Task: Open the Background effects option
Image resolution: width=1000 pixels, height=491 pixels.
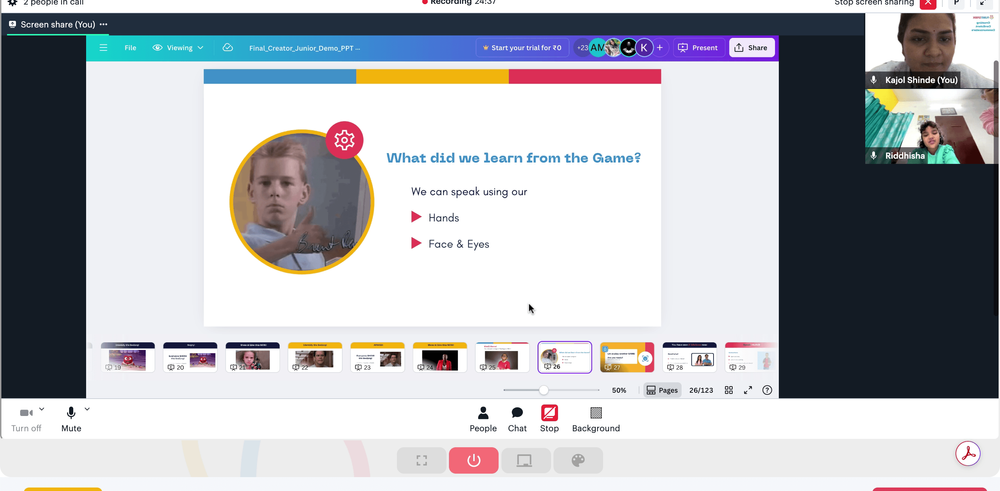Action: pos(596,420)
